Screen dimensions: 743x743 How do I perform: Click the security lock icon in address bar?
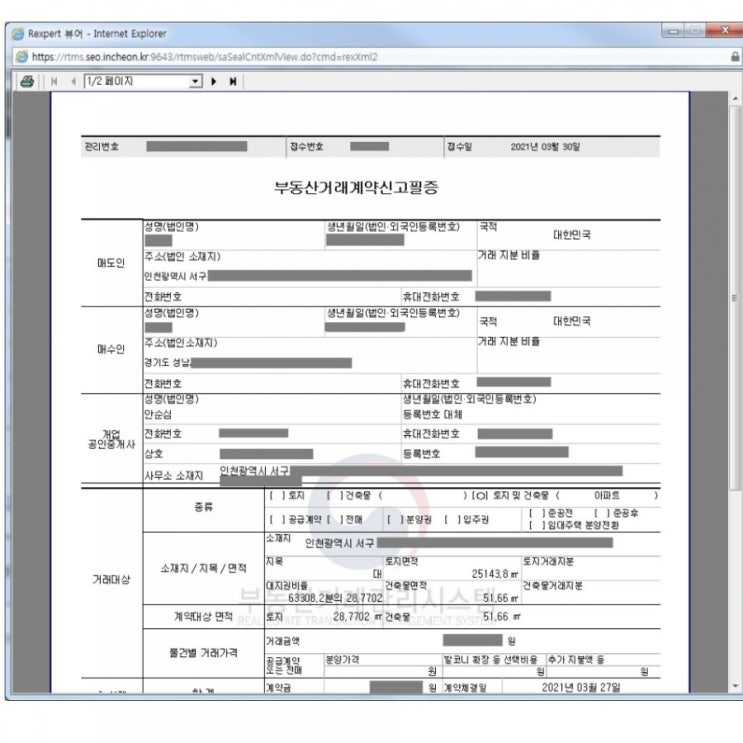coord(735,57)
